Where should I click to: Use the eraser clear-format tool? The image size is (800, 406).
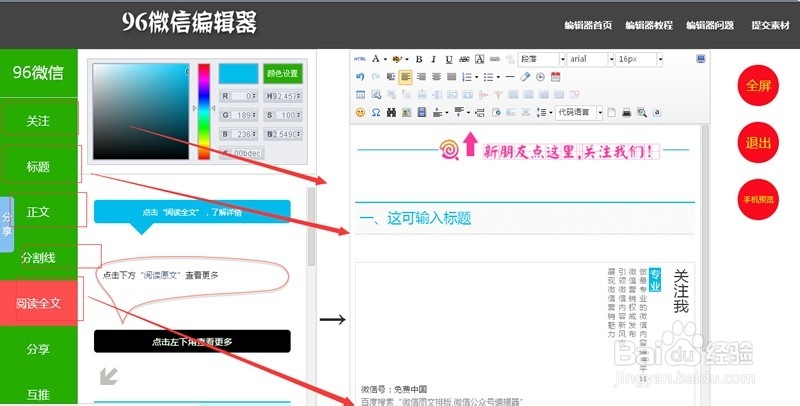pos(525,77)
